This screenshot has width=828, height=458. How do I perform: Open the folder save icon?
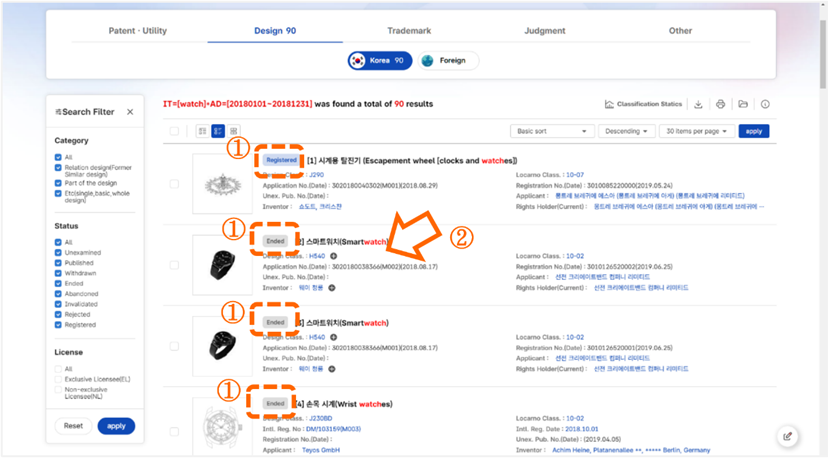pyautogui.click(x=743, y=104)
